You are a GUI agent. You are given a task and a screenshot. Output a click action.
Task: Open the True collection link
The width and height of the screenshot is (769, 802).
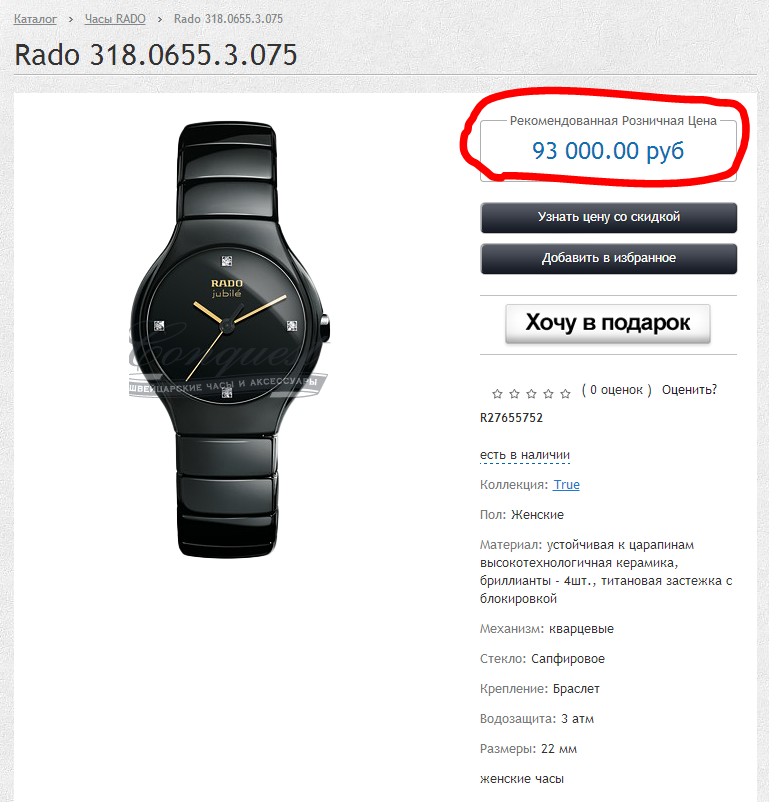click(566, 484)
